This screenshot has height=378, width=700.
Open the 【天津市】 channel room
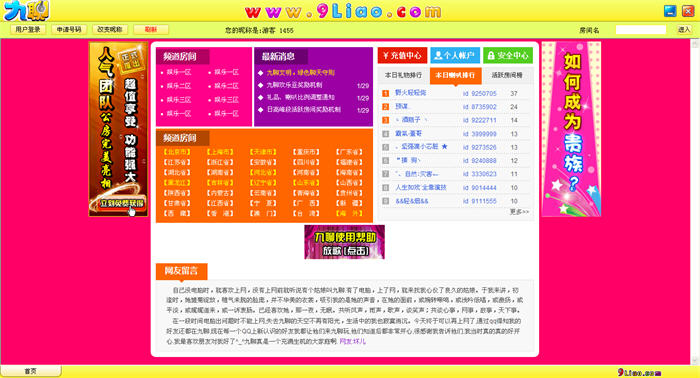pos(263,152)
